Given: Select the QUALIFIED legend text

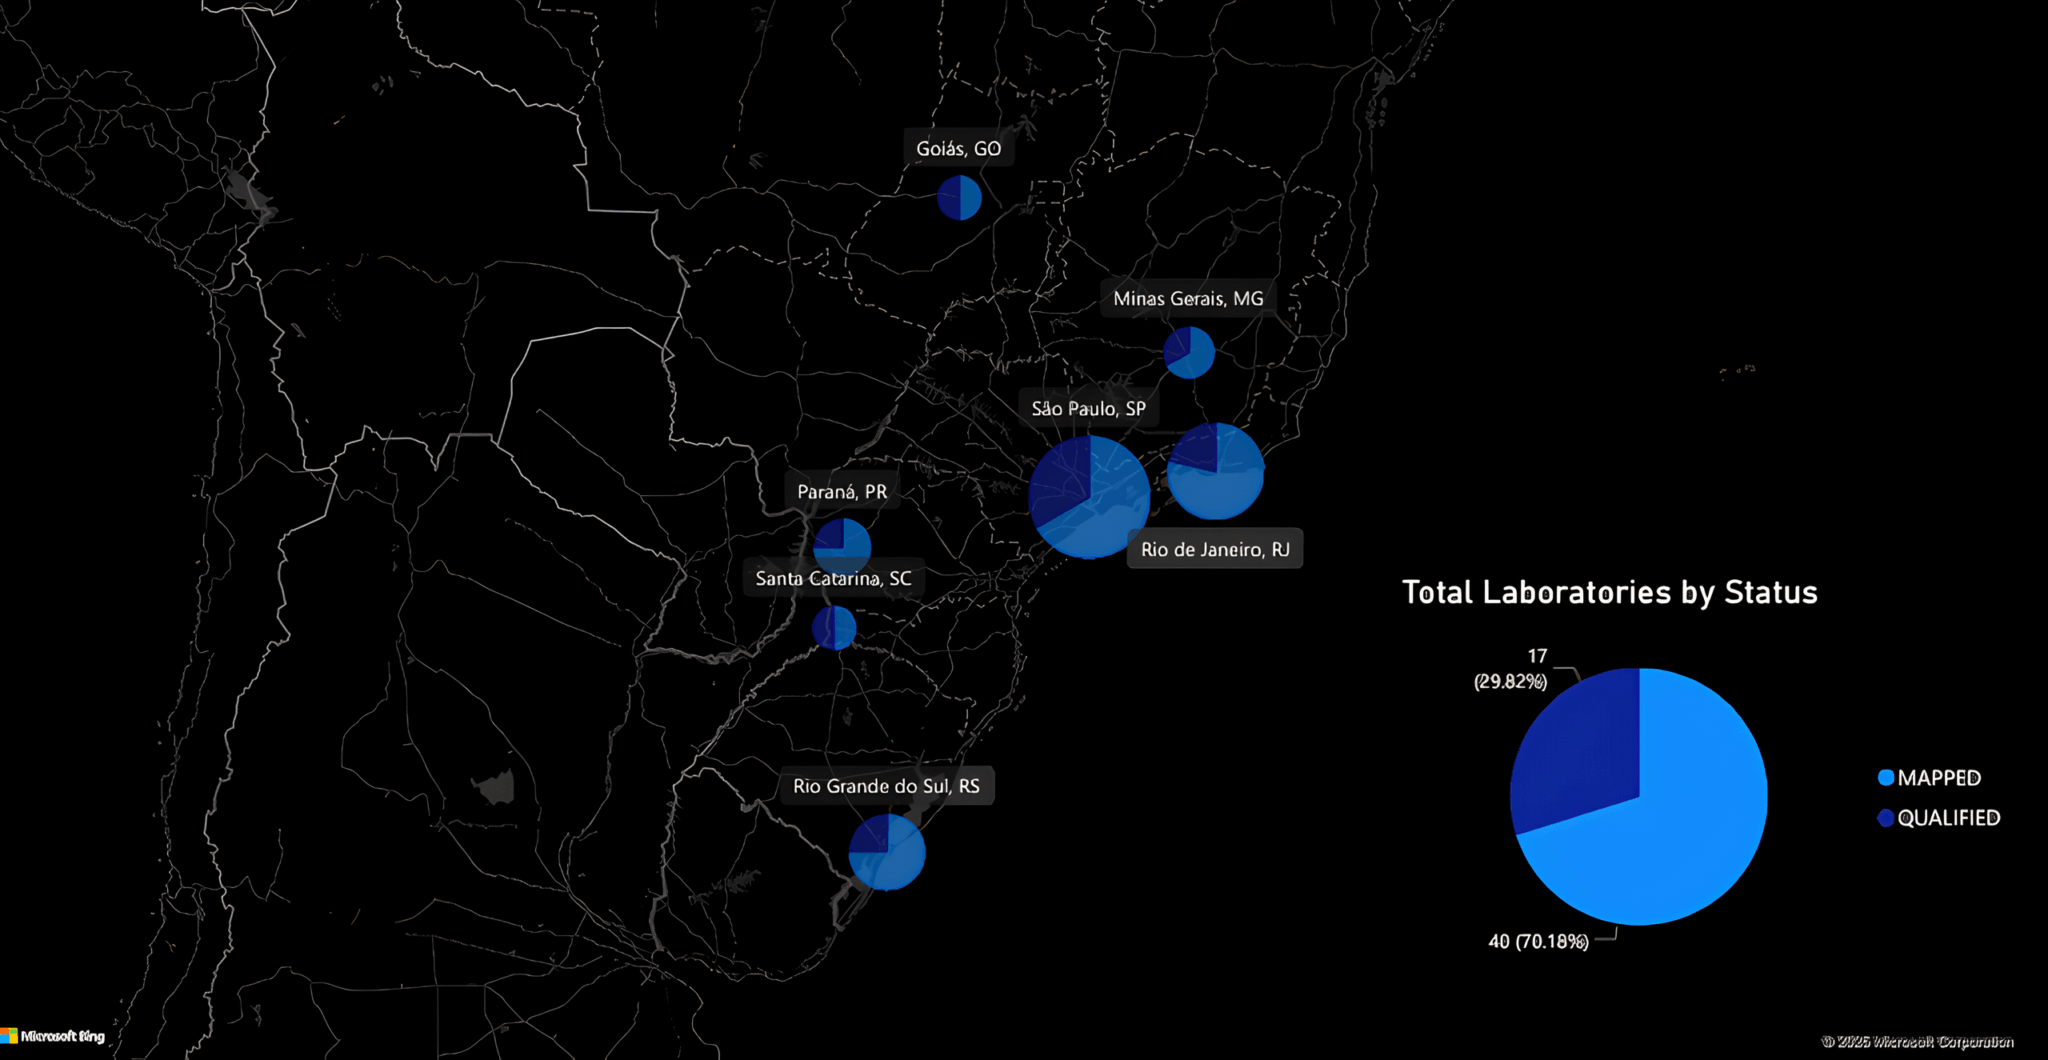Looking at the screenshot, I should (1948, 818).
